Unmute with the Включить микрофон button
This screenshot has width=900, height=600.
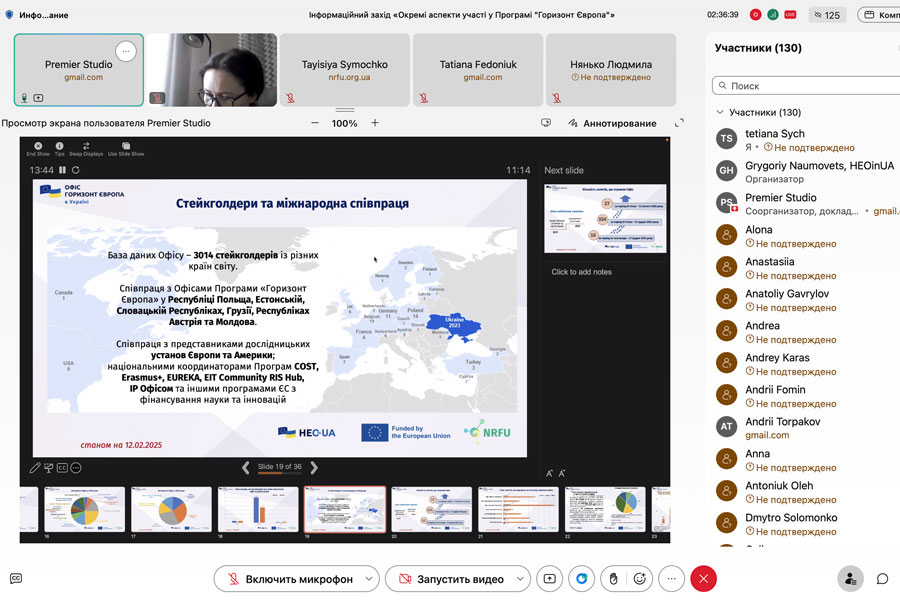[x=286, y=579]
